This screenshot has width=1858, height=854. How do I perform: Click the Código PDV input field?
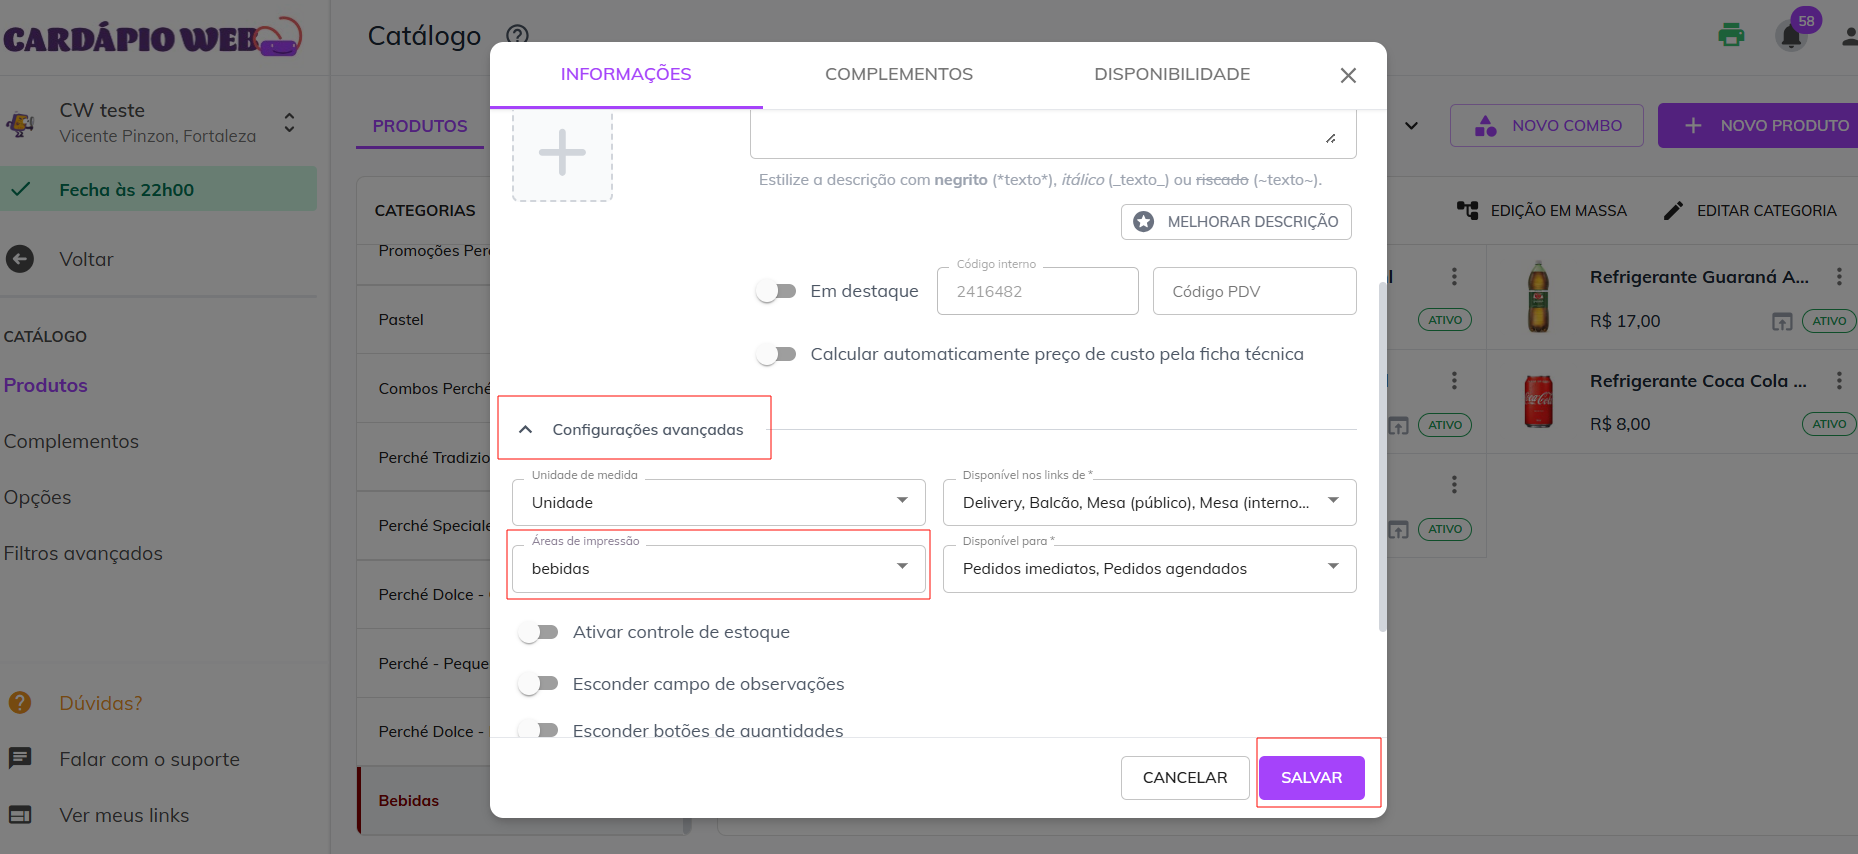1254,291
